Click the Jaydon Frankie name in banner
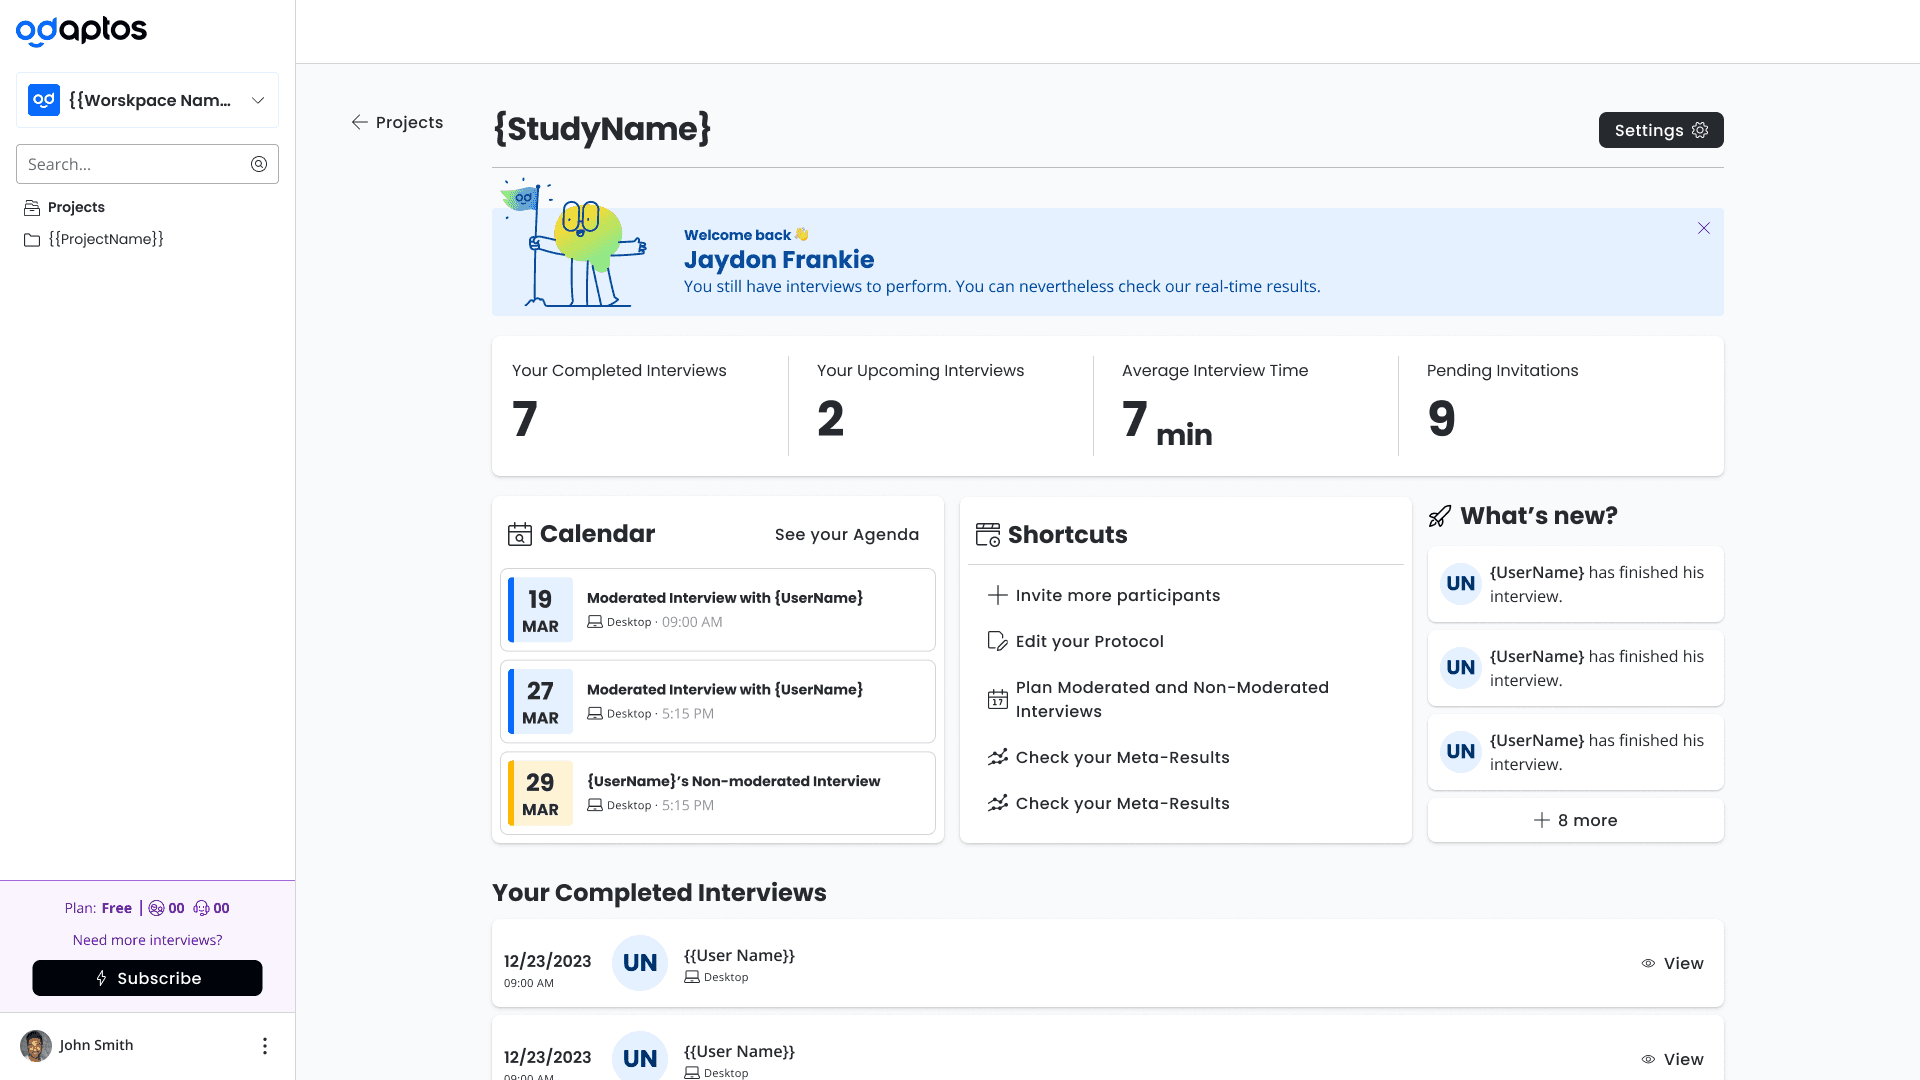The image size is (1920, 1080). pos(779,260)
